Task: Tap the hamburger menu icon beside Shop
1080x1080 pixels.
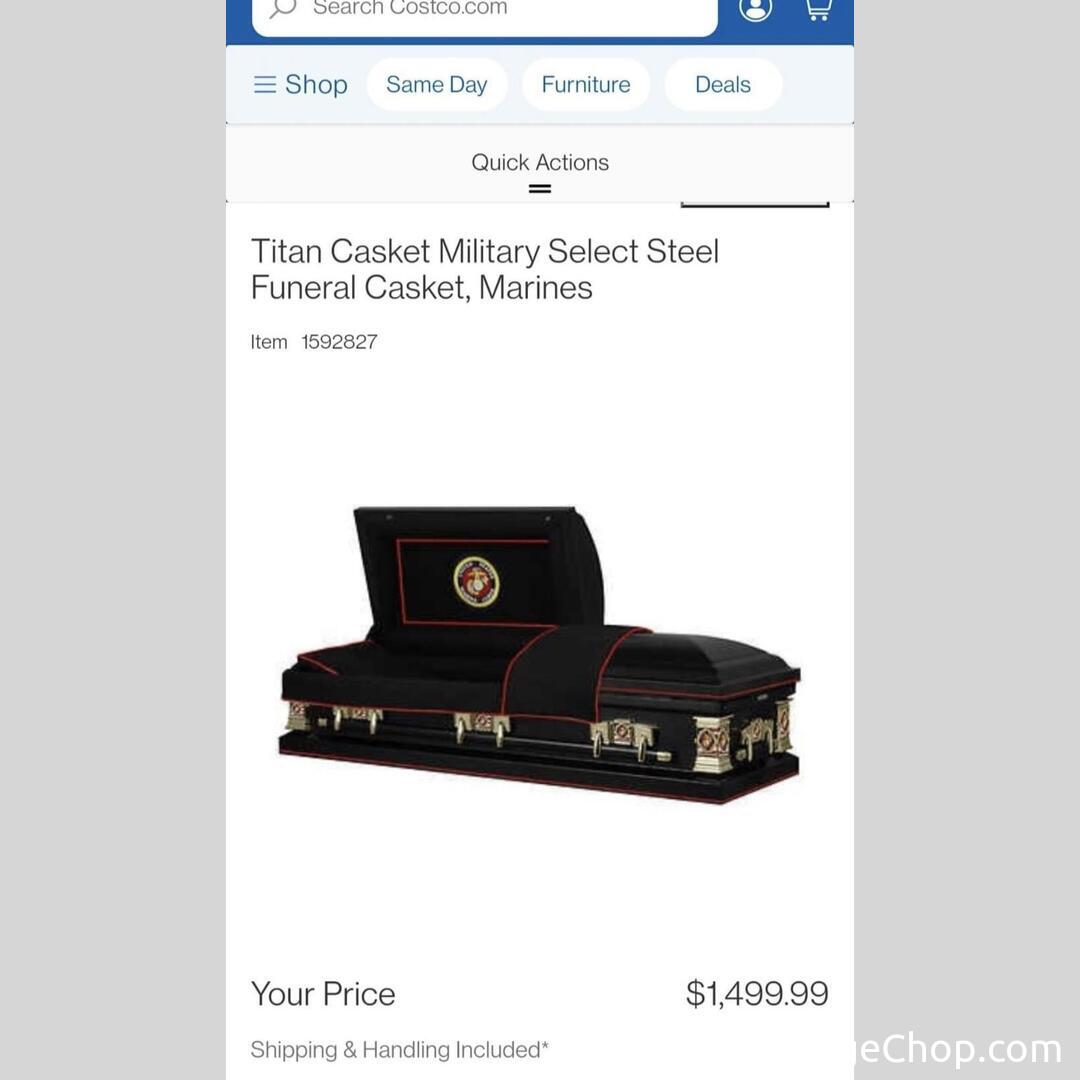Action: (x=264, y=85)
